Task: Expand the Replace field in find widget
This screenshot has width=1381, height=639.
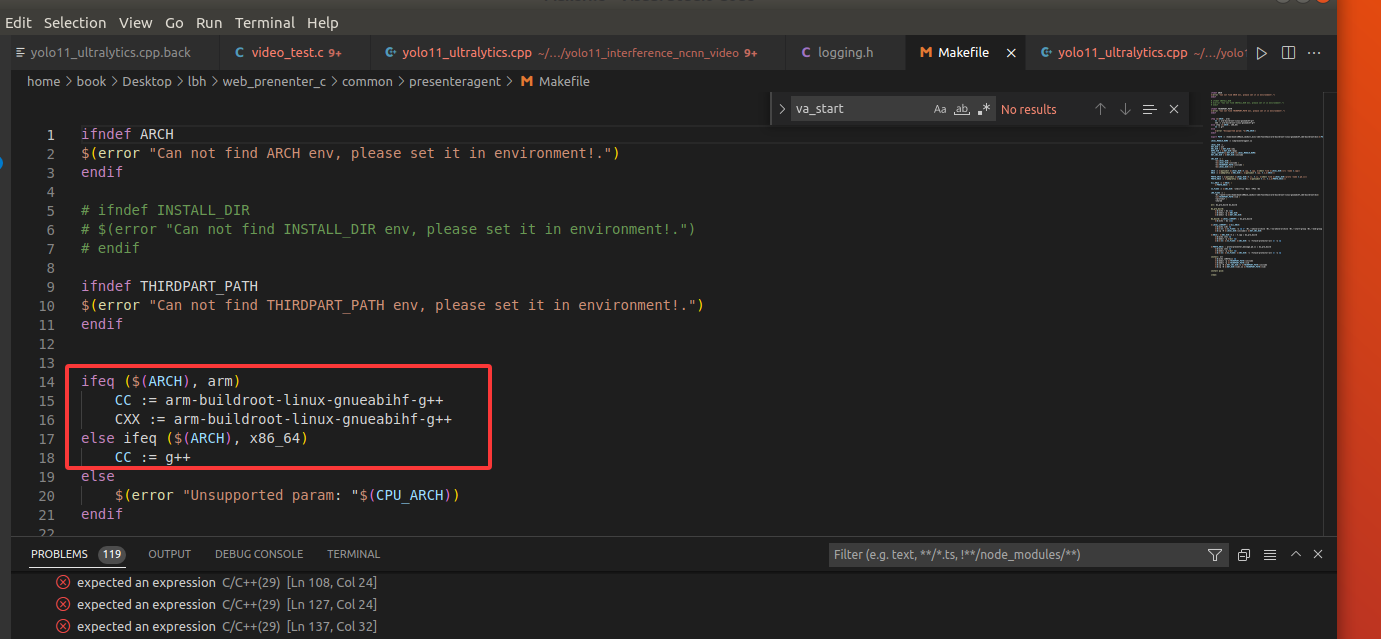Action: (782, 109)
